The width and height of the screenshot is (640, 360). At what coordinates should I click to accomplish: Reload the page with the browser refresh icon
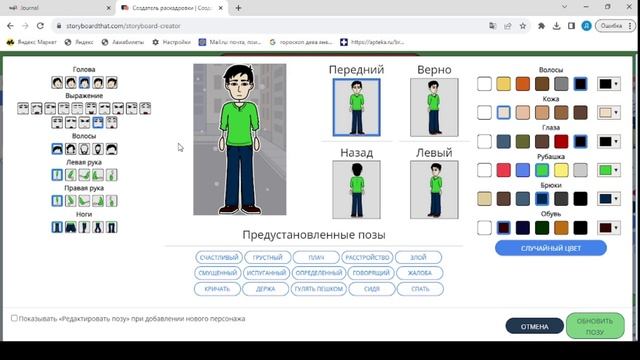40,26
